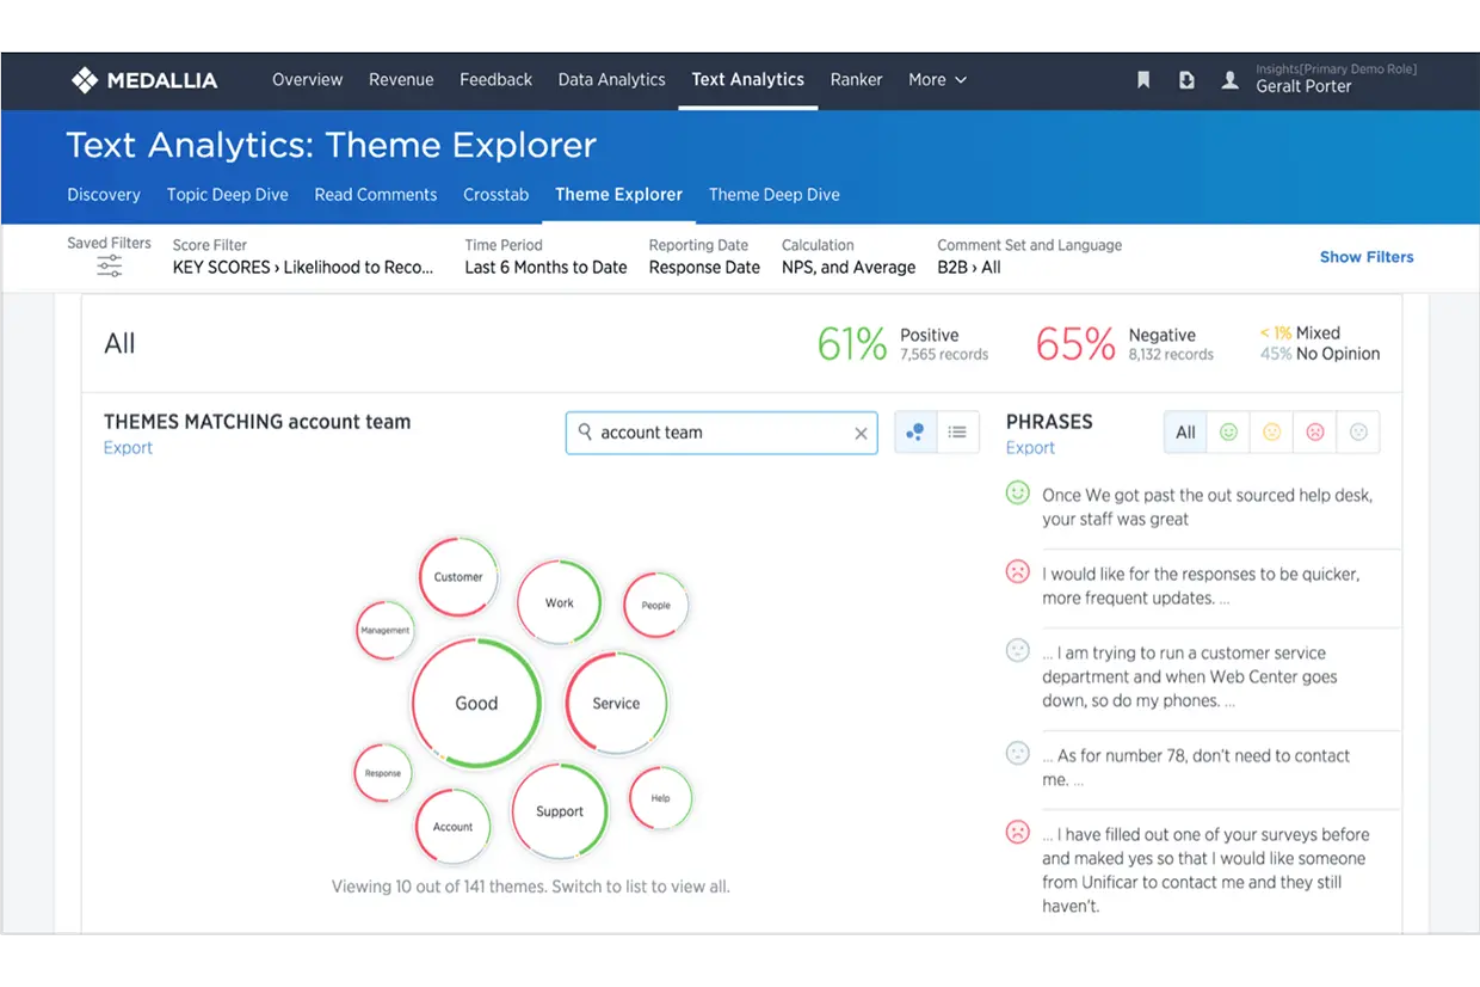Select the All button in phrase sentiment filters
This screenshot has width=1480, height=987.
pyautogui.click(x=1184, y=432)
